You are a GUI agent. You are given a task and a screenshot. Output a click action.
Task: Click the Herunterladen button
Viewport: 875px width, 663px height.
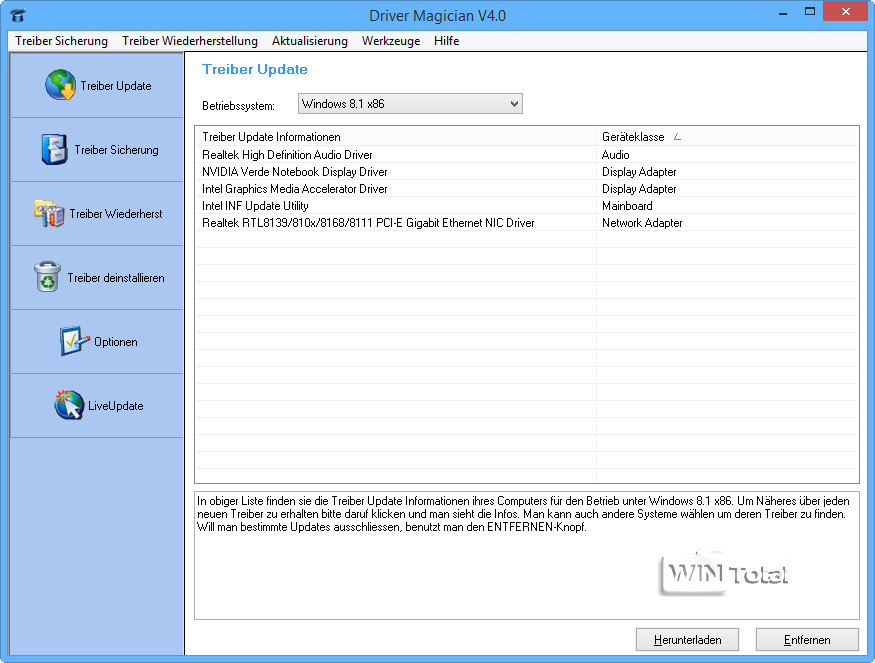[687, 640]
